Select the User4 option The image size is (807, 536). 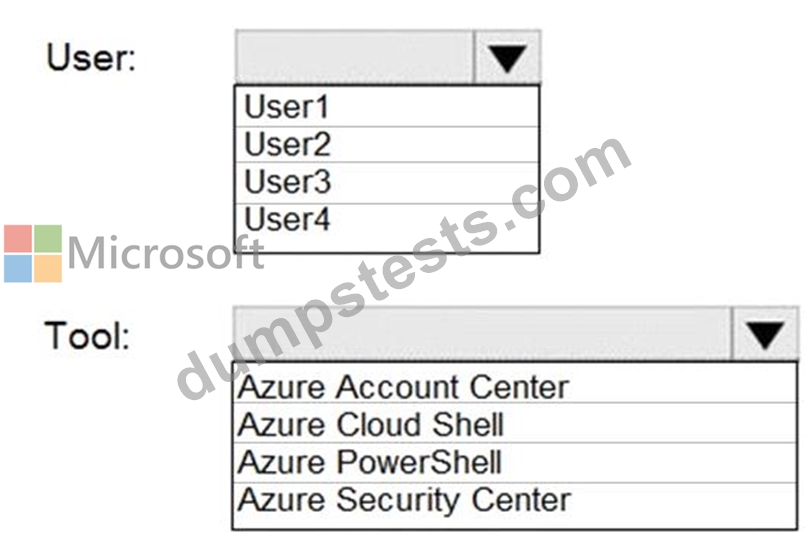(x=387, y=220)
